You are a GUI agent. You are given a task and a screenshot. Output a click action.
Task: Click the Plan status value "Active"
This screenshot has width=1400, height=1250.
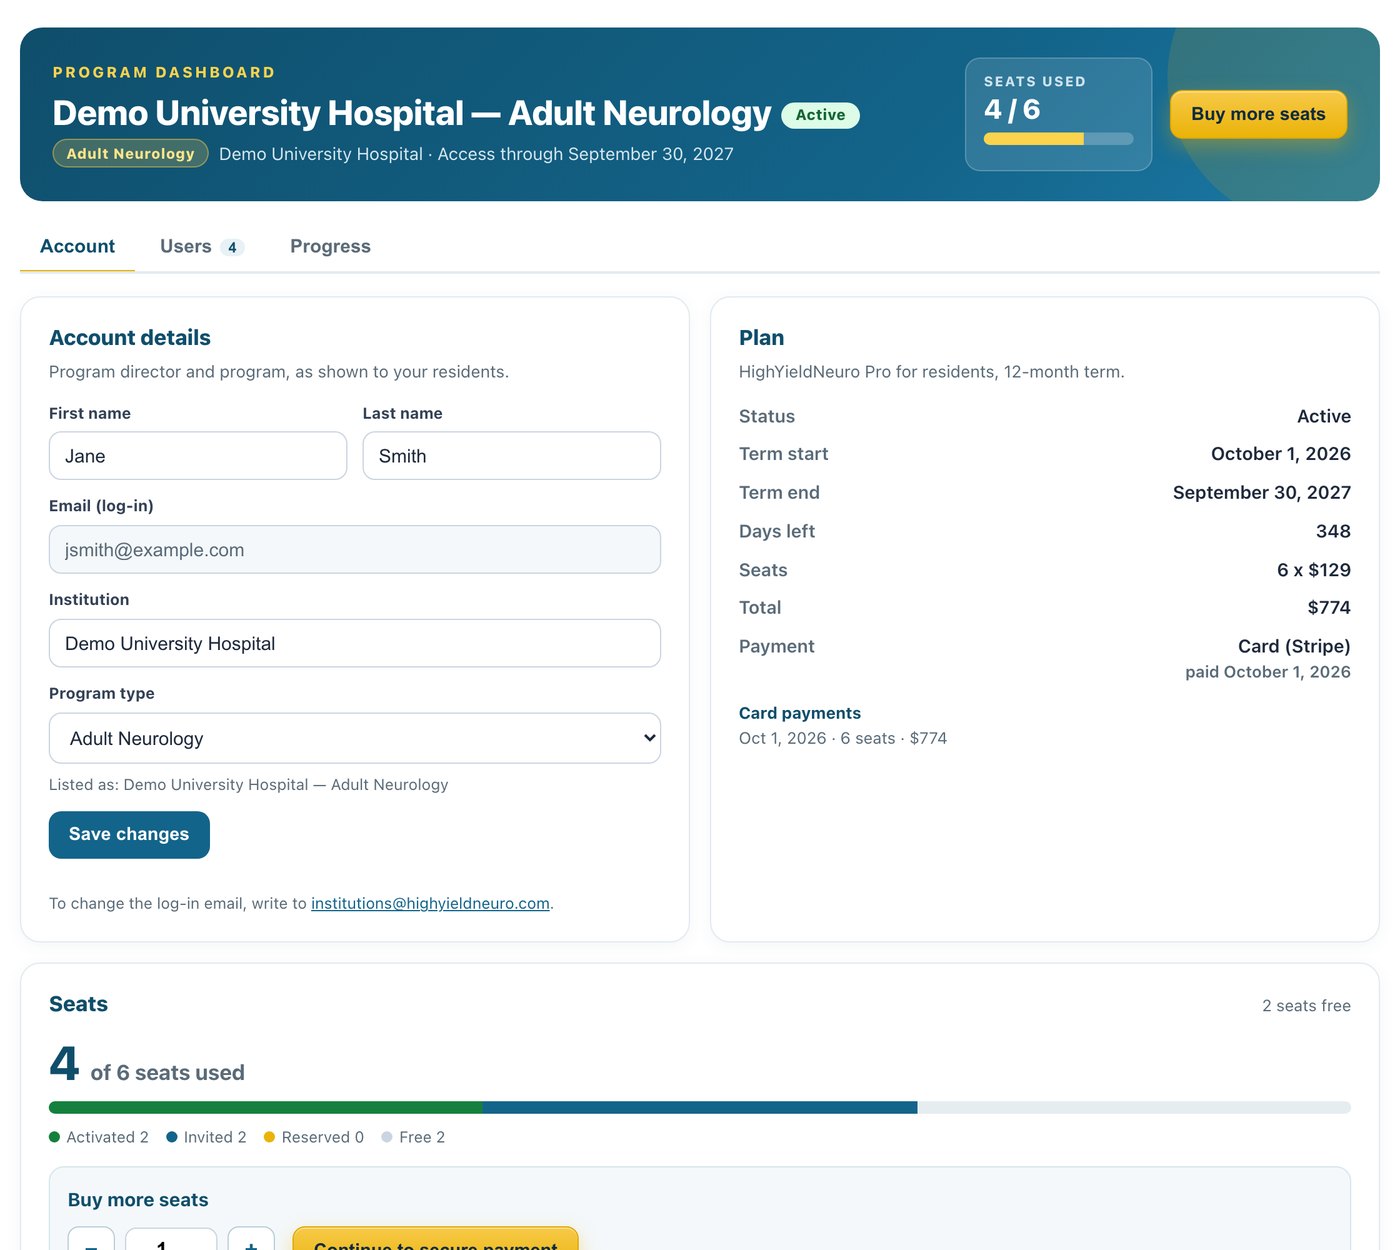pos(1324,416)
